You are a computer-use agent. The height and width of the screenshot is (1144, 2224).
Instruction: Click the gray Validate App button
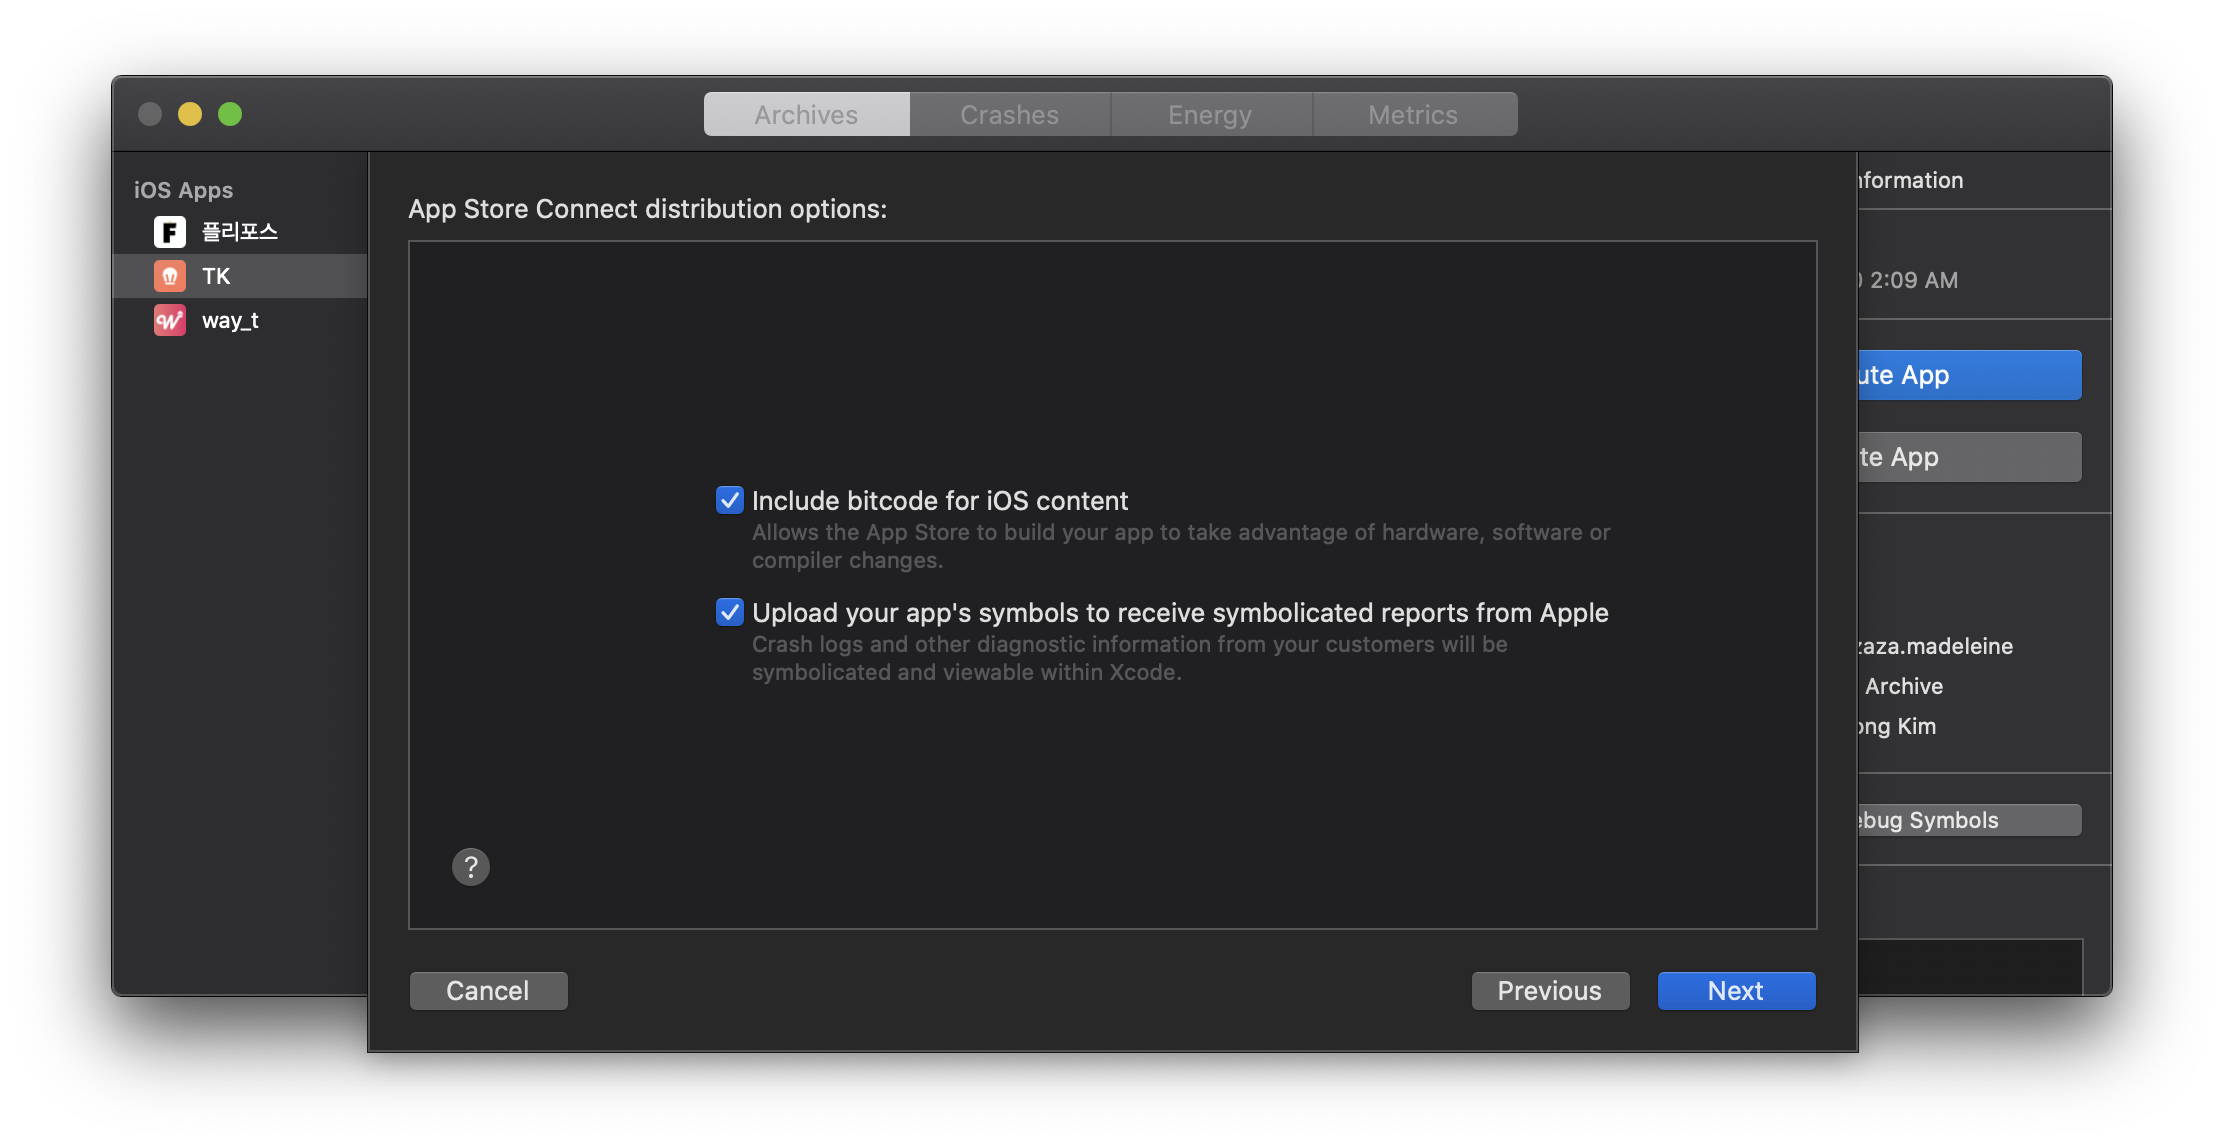click(x=1968, y=457)
